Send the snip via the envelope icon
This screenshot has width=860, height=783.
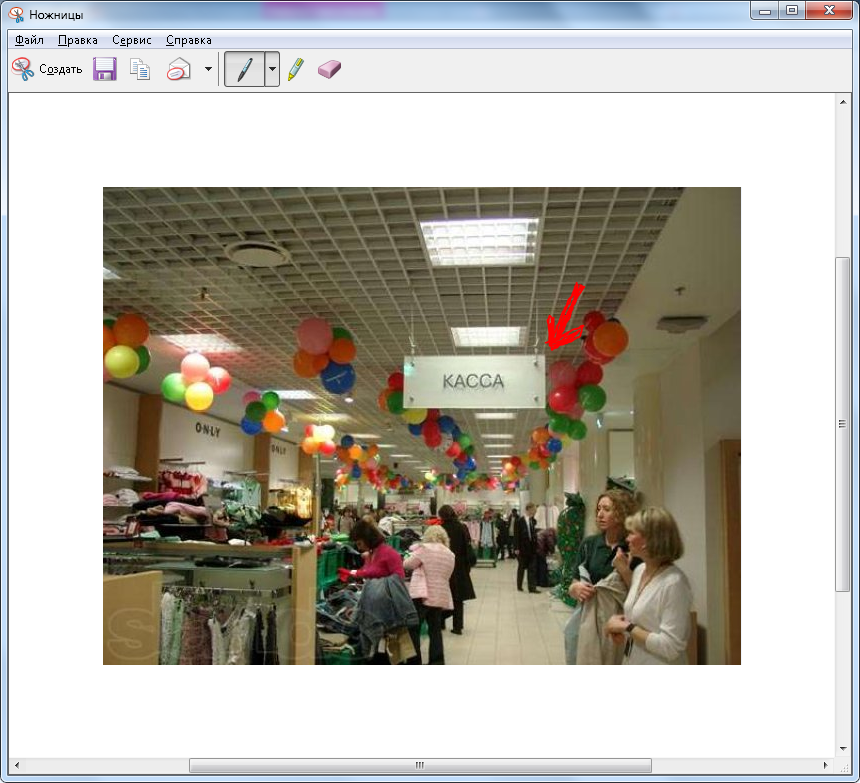(x=178, y=69)
